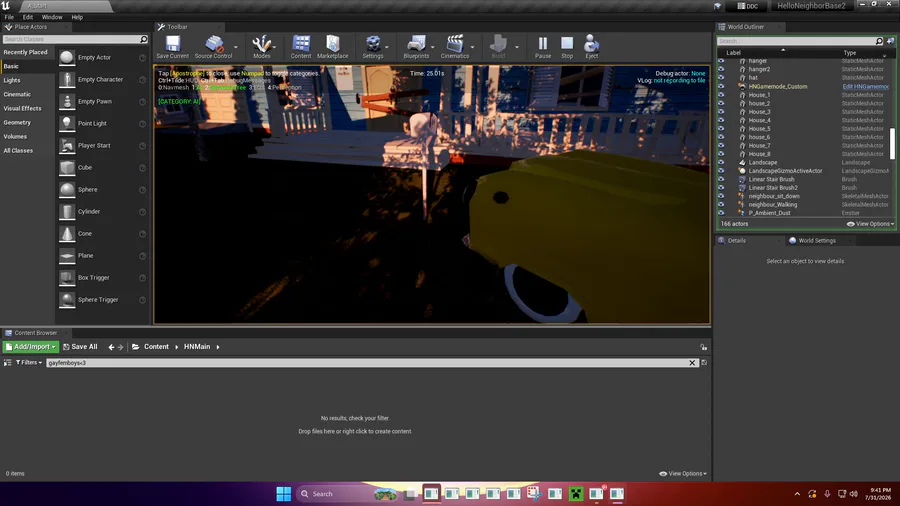Pause the play session
The image size is (900, 506).
542,44
